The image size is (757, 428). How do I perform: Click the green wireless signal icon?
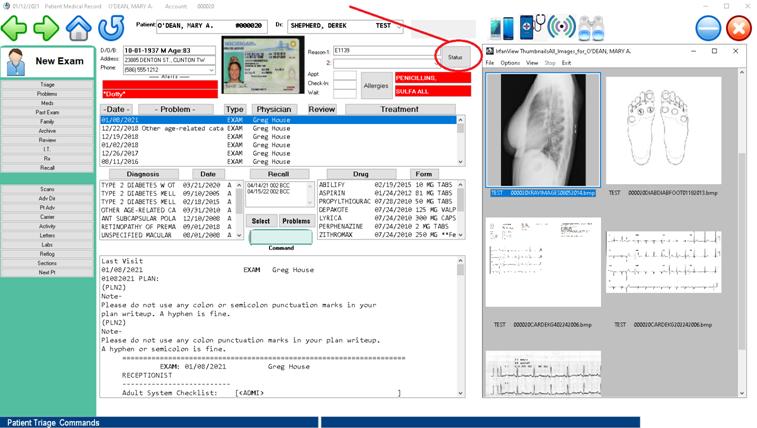point(564,27)
